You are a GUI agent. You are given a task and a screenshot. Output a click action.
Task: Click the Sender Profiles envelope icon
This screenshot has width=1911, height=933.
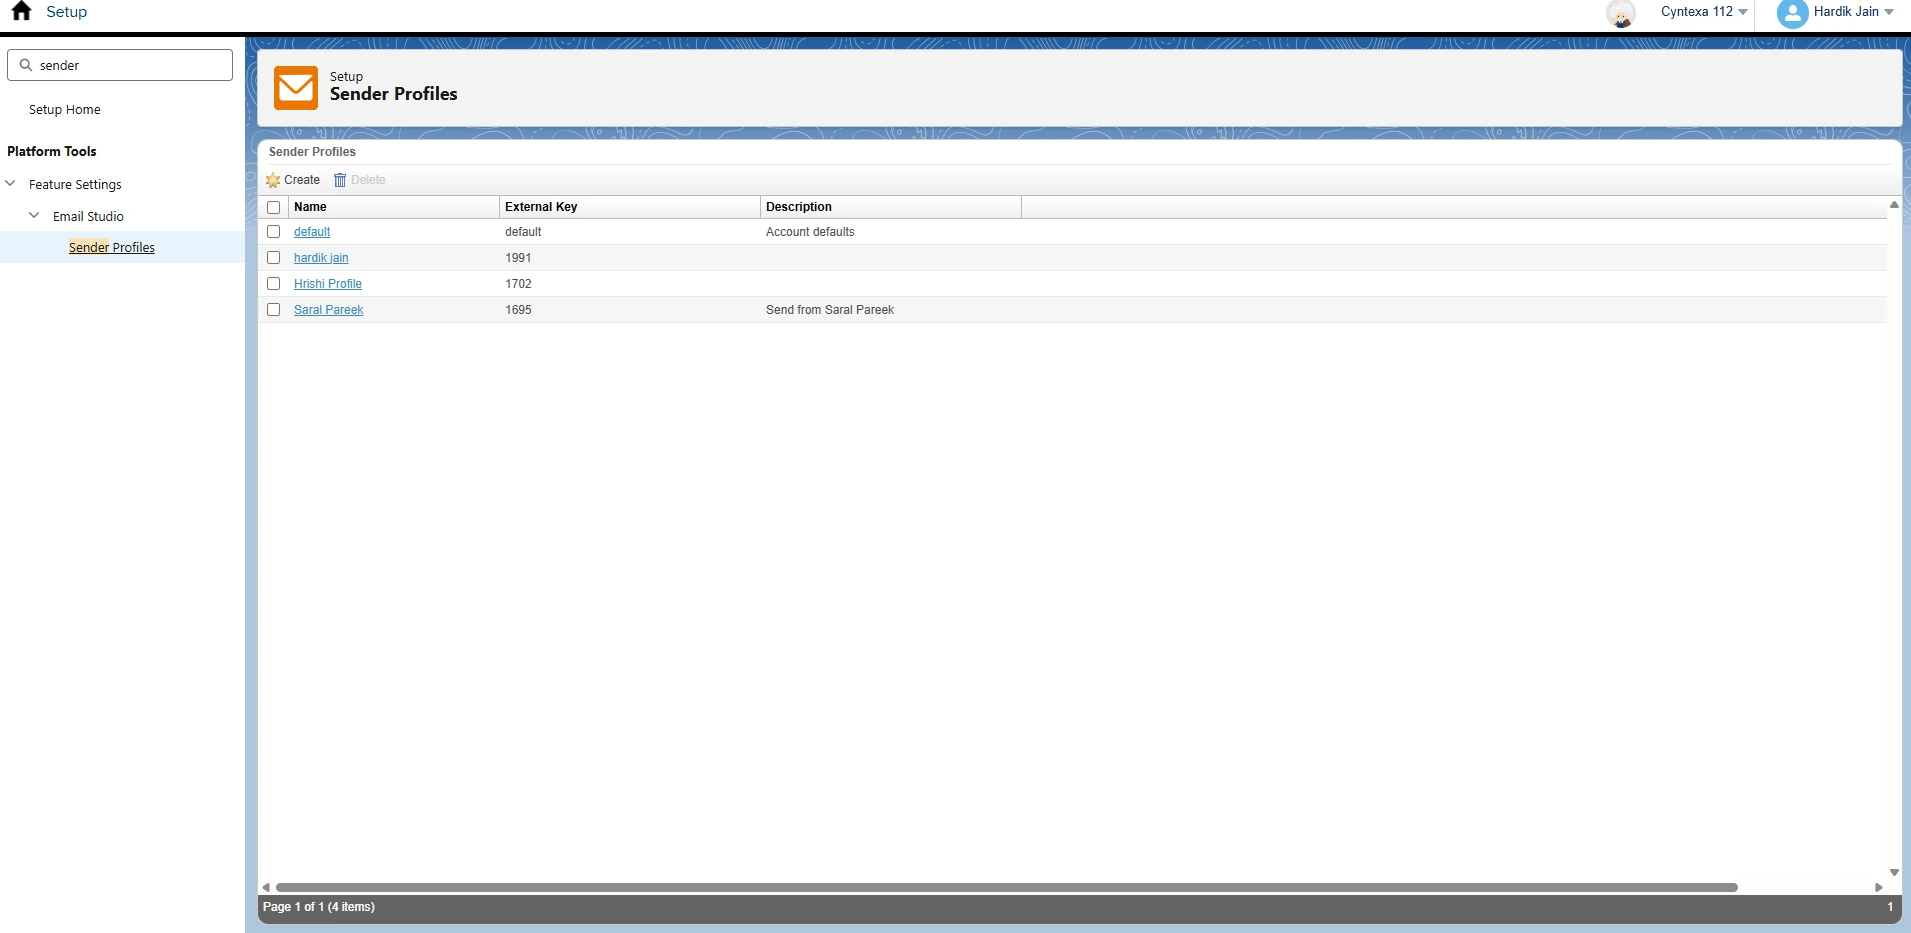(296, 88)
